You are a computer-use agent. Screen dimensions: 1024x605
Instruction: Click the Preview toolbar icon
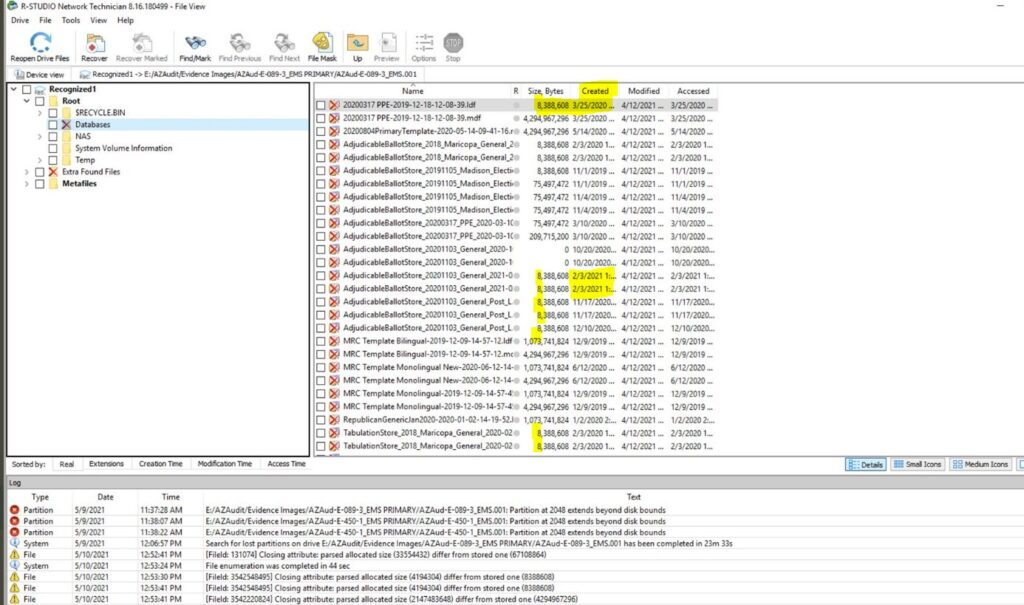coord(387,43)
